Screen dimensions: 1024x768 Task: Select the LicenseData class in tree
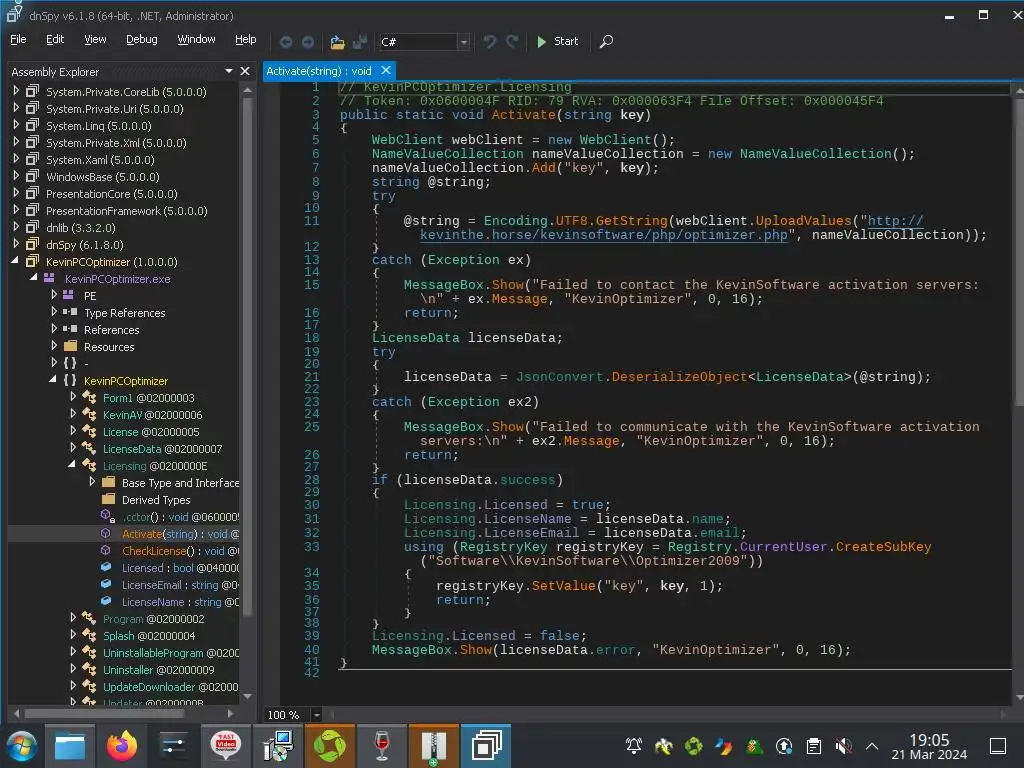162,449
